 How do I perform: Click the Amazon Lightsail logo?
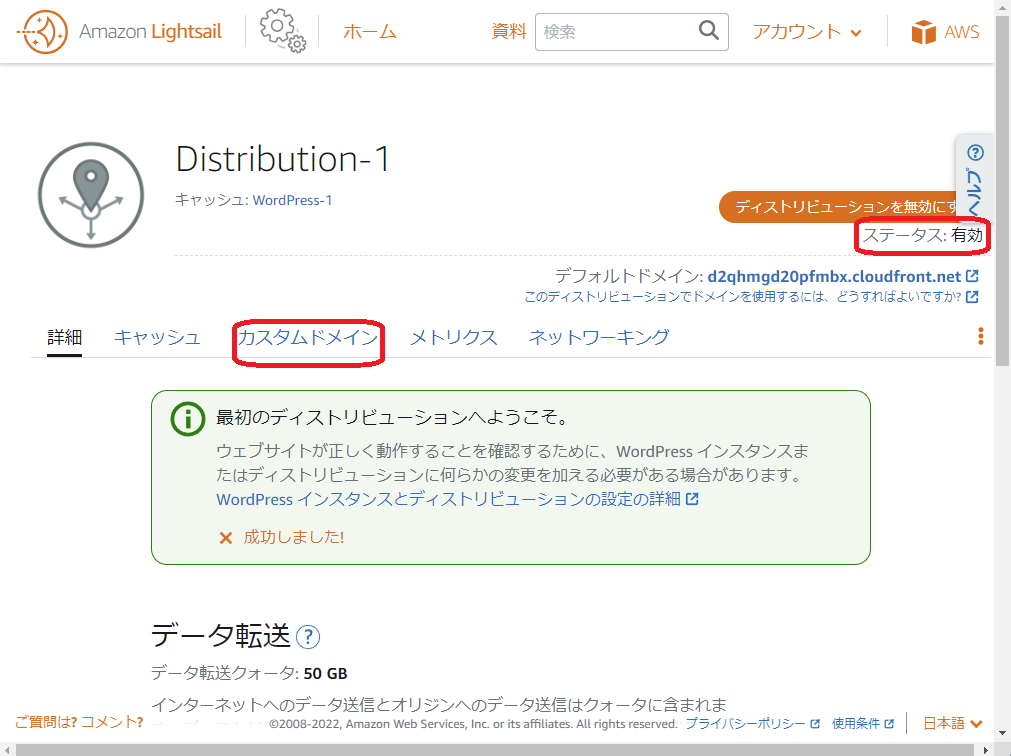[x=119, y=32]
